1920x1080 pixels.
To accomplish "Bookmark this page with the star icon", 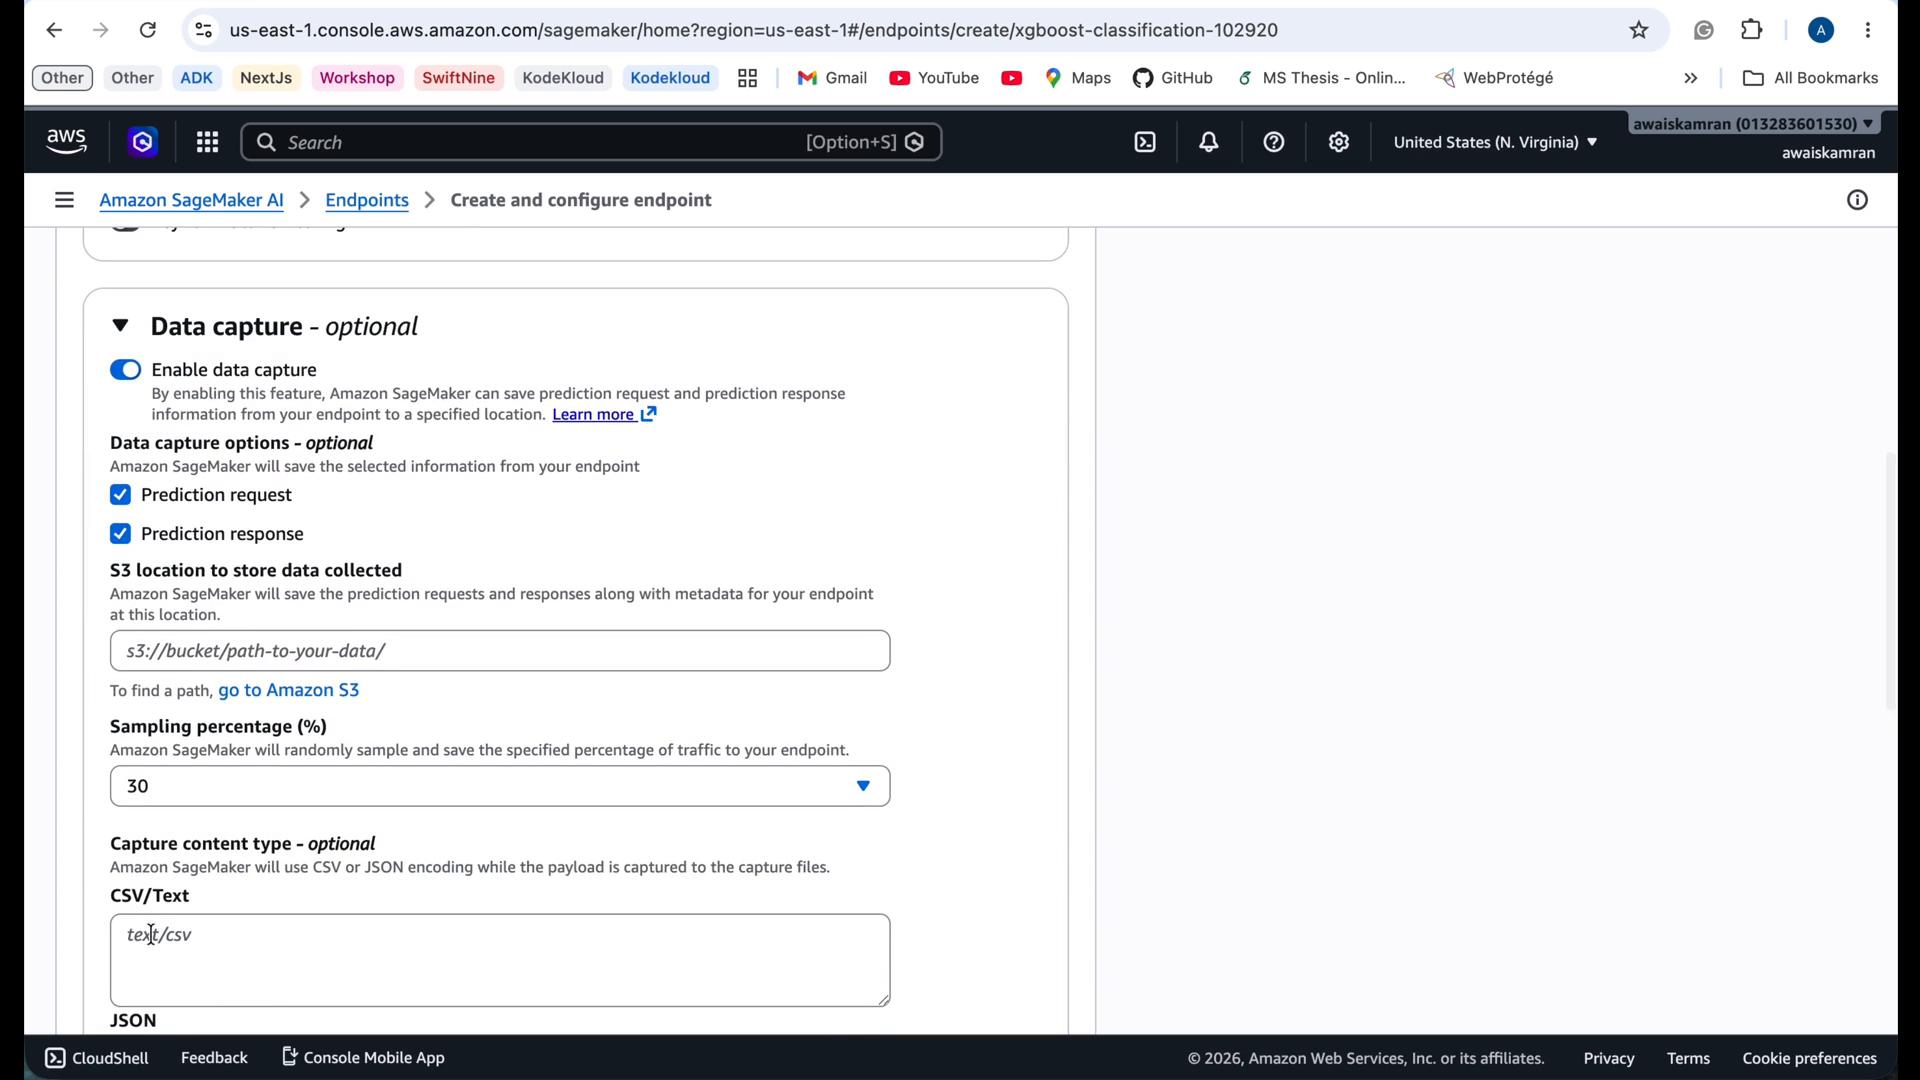I will pyautogui.click(x=1639, y=30).
